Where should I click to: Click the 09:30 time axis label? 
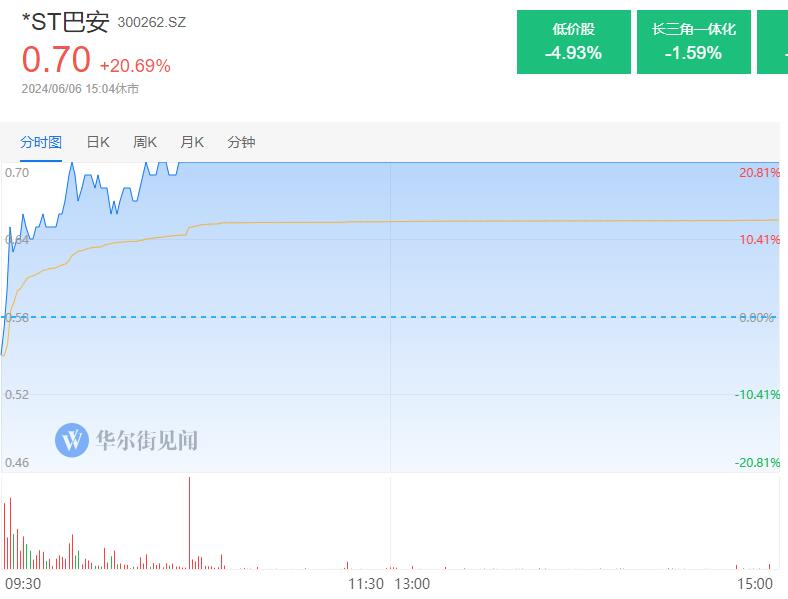pos(23,584)
